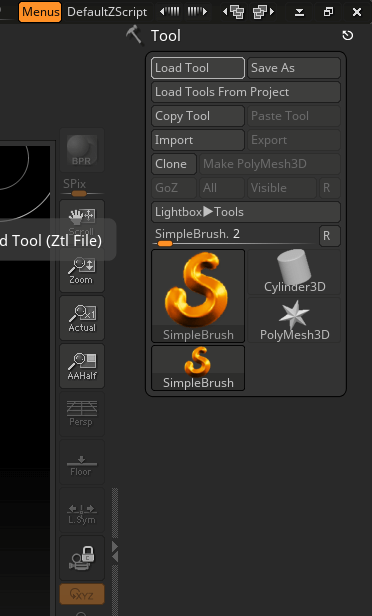Toggle the camera lock icon
Screen dimensions: 372x616
pos(82,557)
